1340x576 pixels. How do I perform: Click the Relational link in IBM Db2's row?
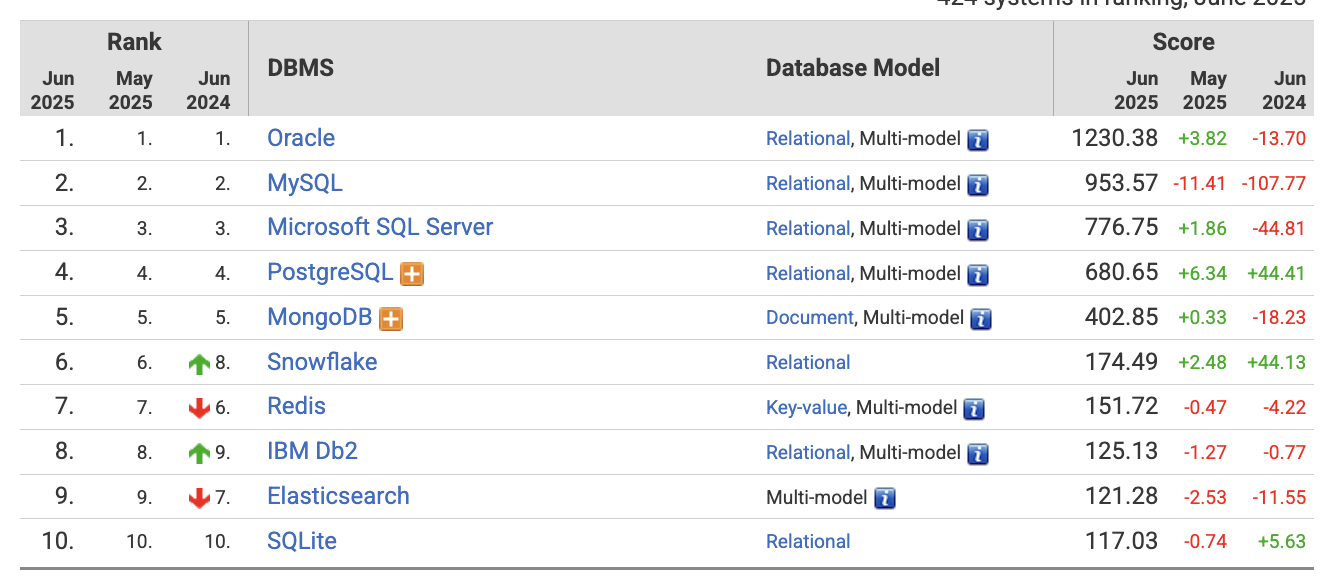(808, 452)
